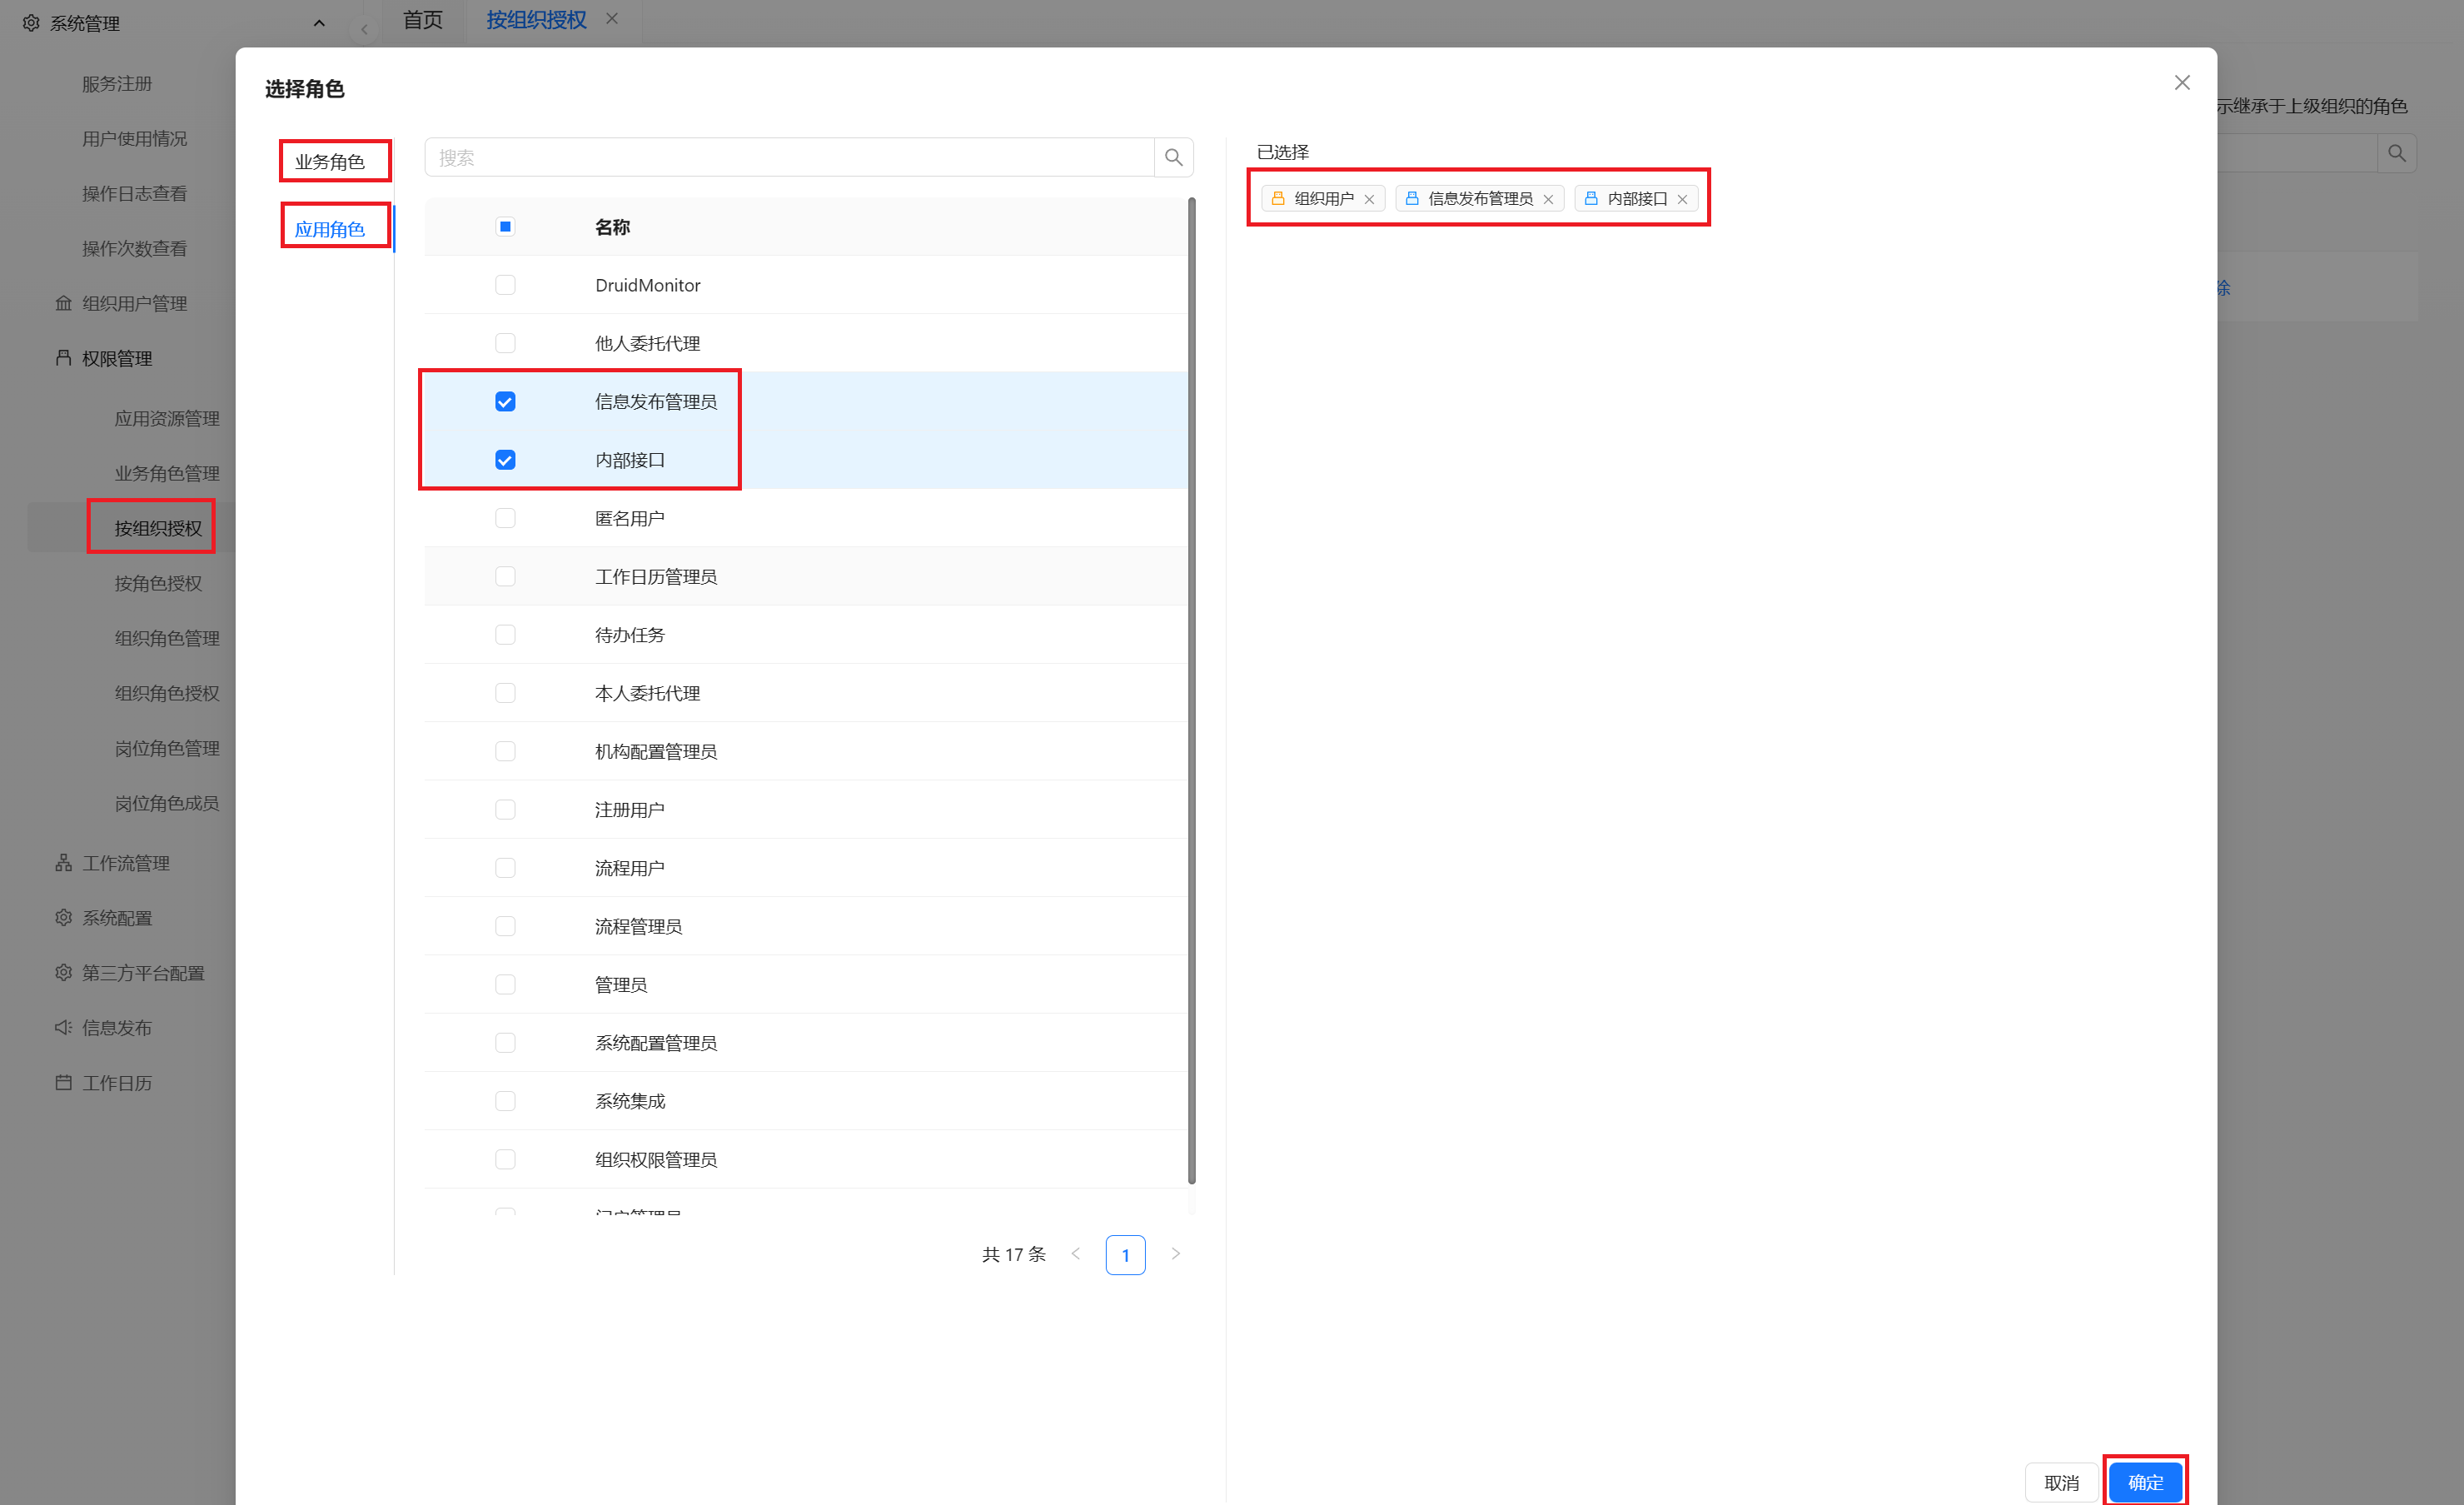Check the 工作日历管理员 checkbox
The height and width of the screenshot is (1505, 2464).
coord(505,577)
